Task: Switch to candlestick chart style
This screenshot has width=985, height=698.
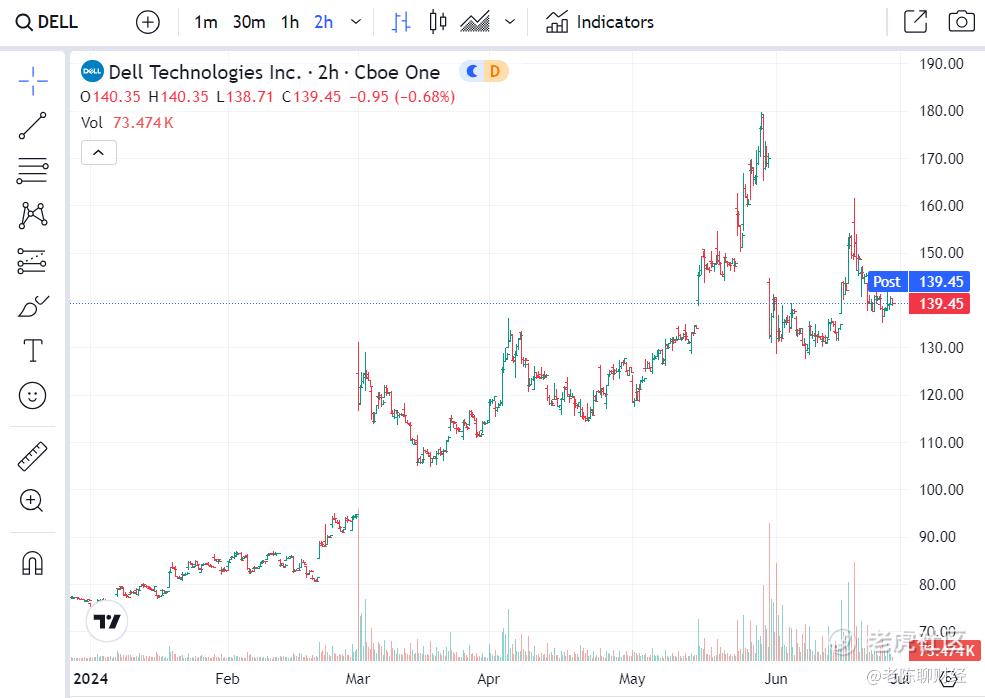Action: pos(438,23)
